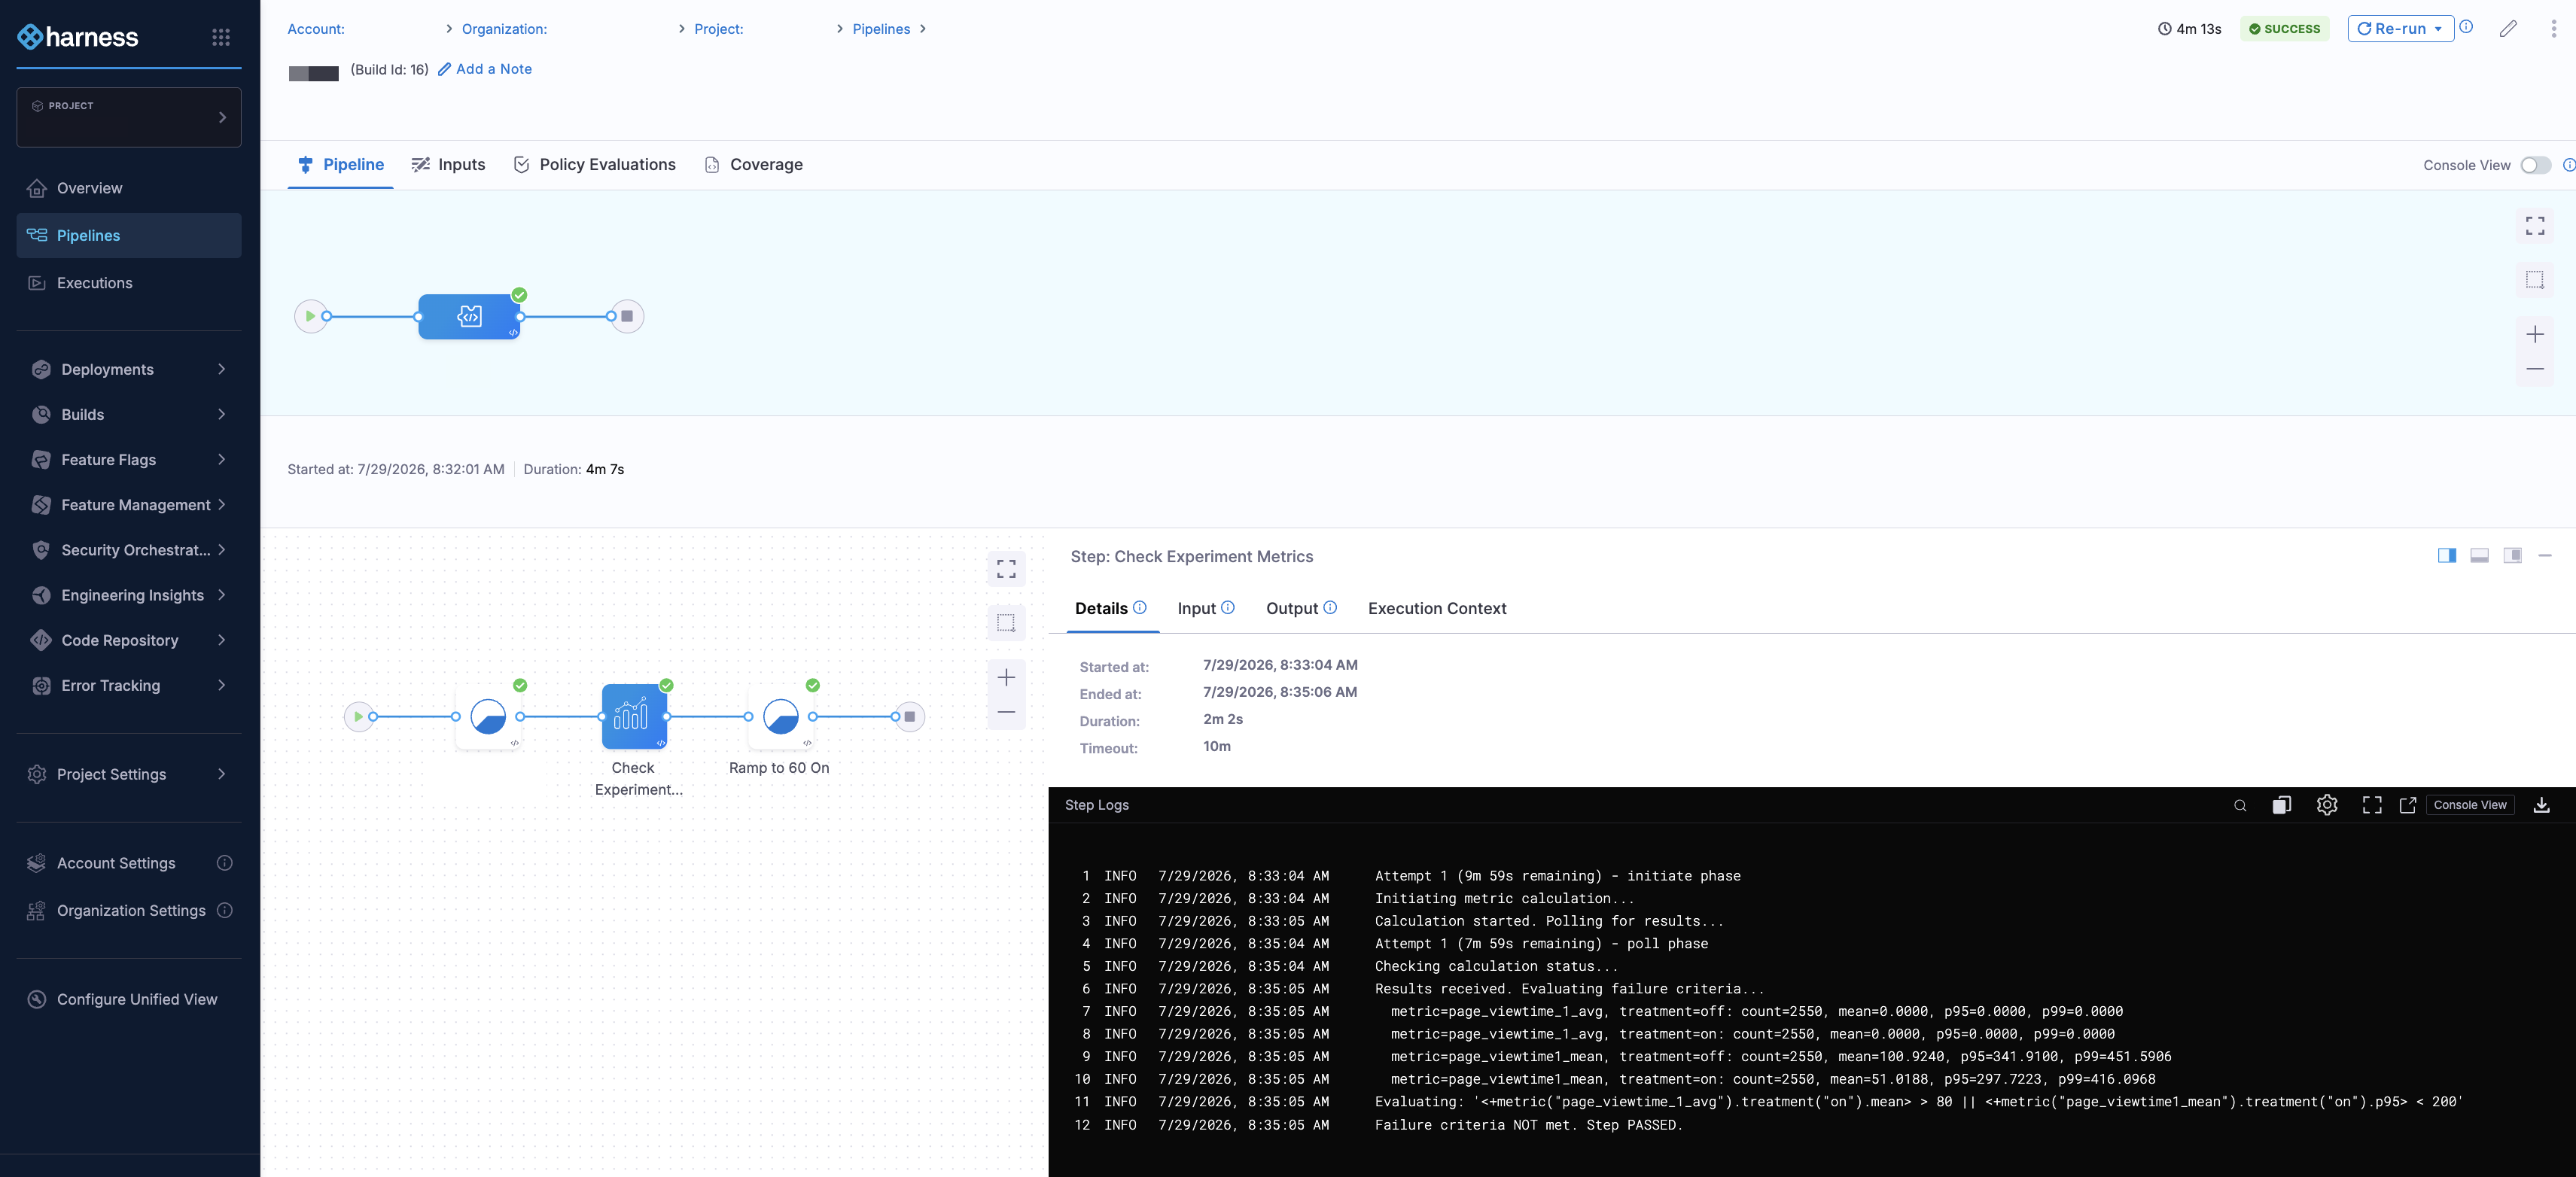Screen dimensions: 2576x1177
Task: Enter fullscreen for the upper pipeline canvas
Action: click(2535, 226)
